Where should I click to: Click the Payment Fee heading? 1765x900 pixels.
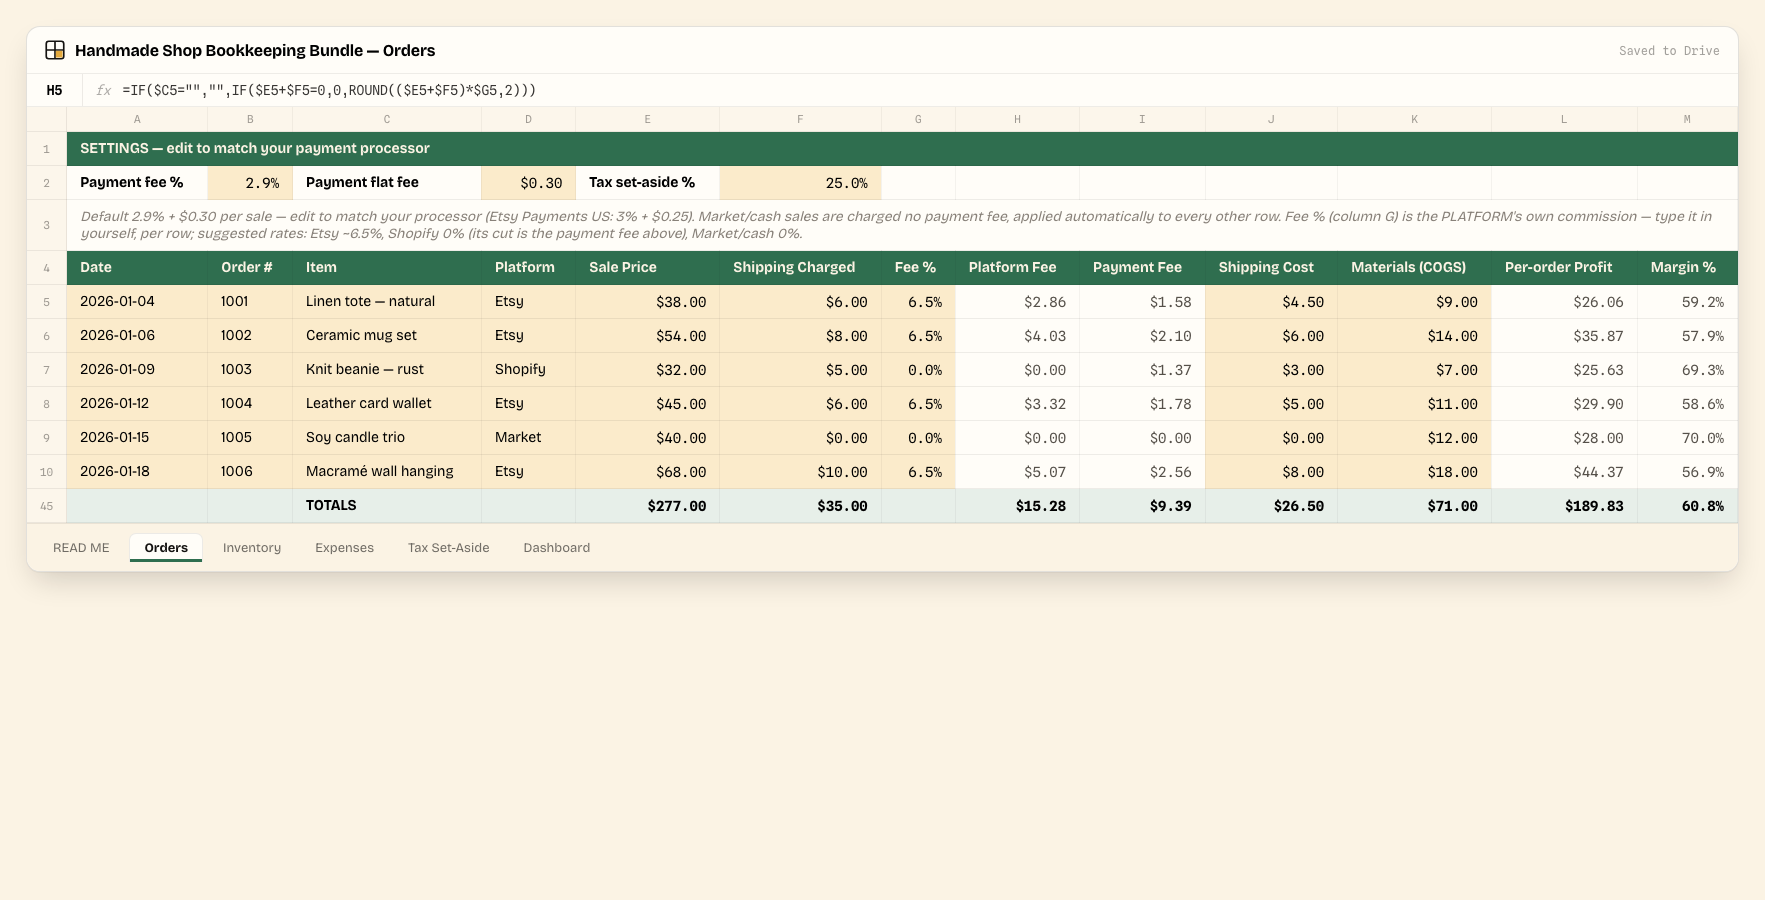[1142, 268]
